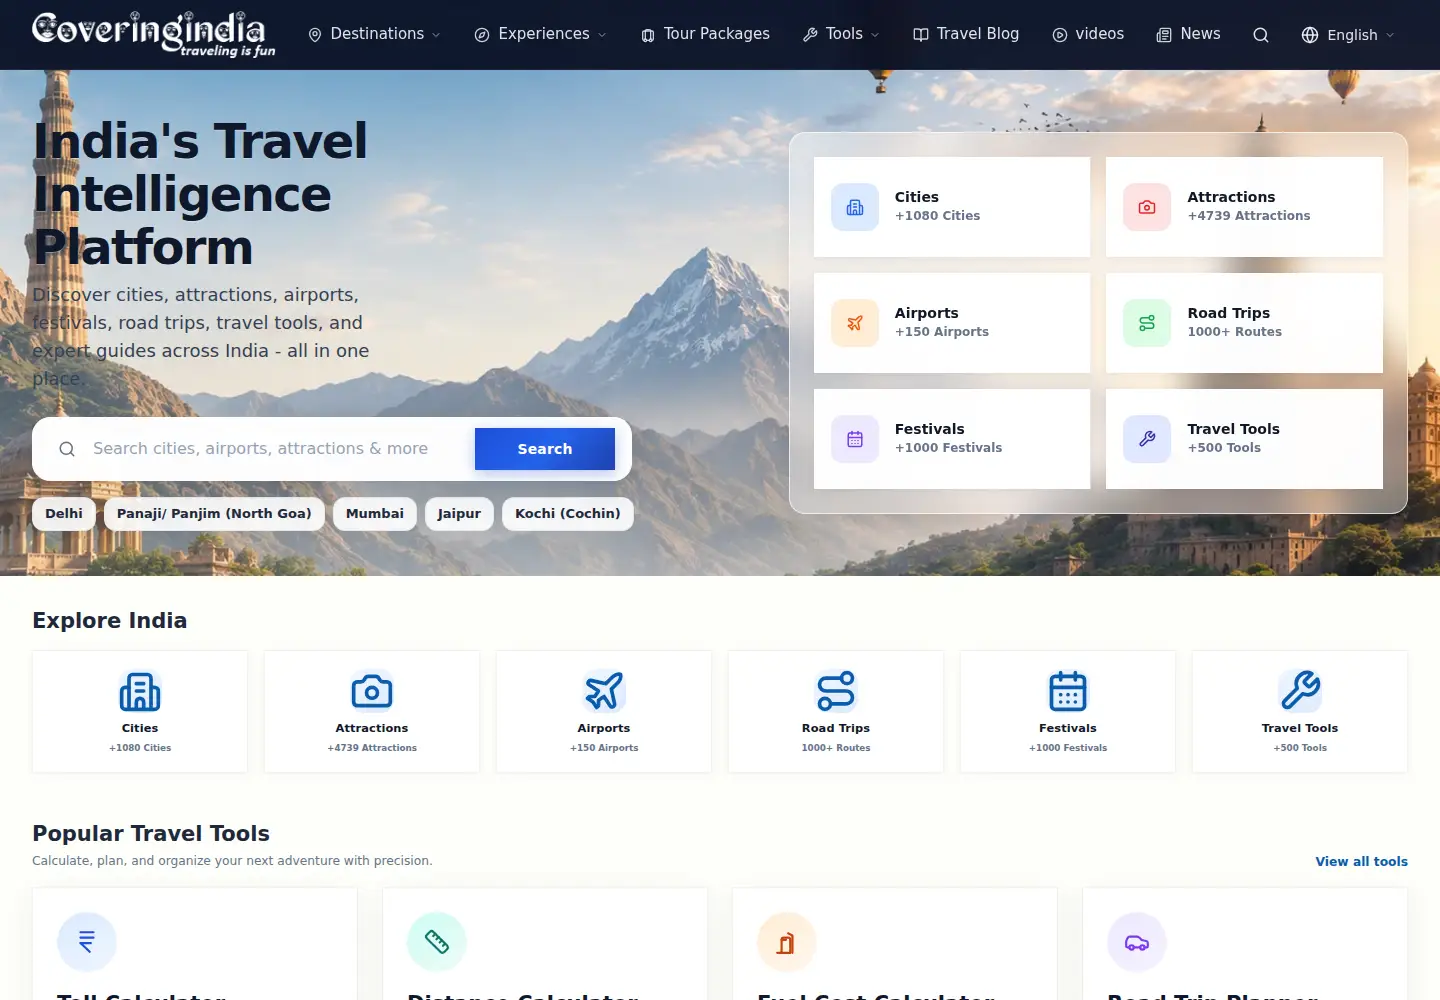Open the search magnifier icon in navbar
The width and height of the screenshot is (1440, 1000).
[1261, 35]
